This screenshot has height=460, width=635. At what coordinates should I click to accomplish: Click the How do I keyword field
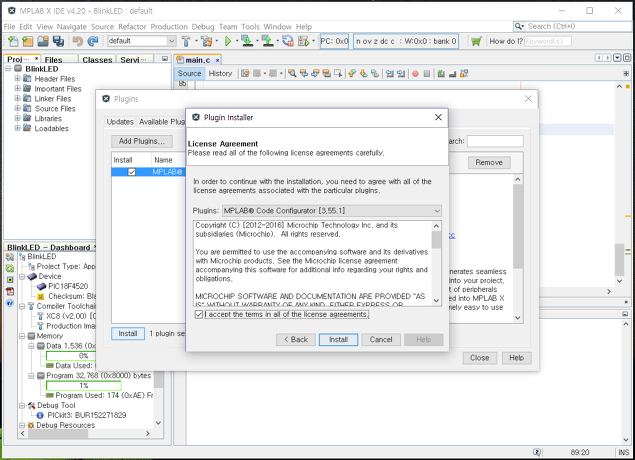[548, 41]
